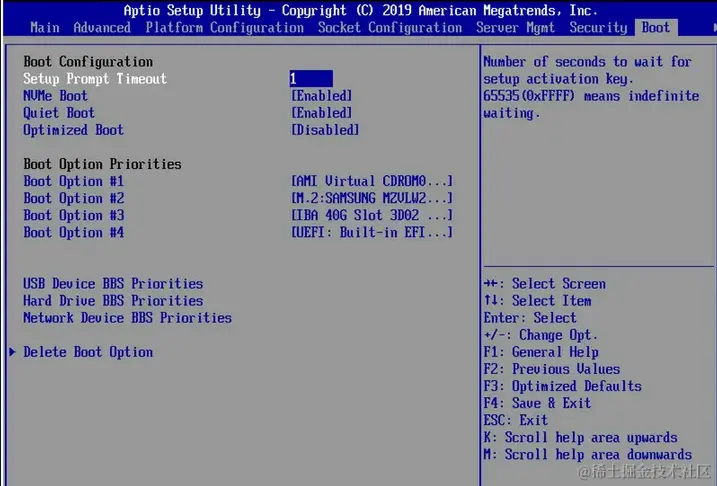The image size is (717, 486).
Task: Click the F2: Previous Values hint
Action: (x=552, y=369)
